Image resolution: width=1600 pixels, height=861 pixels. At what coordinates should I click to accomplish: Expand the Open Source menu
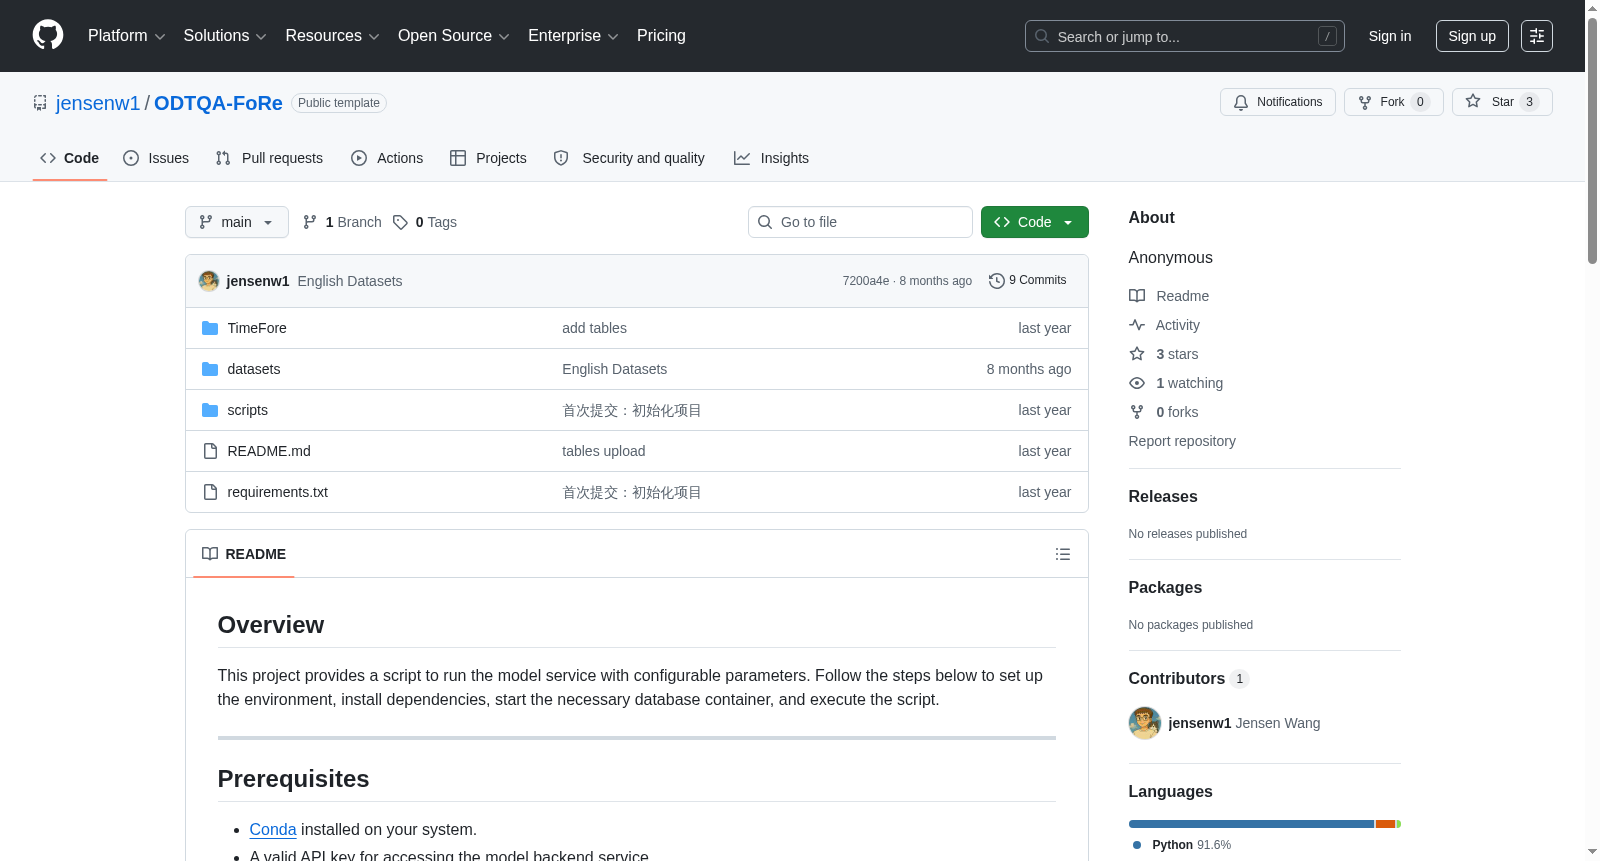454,36
